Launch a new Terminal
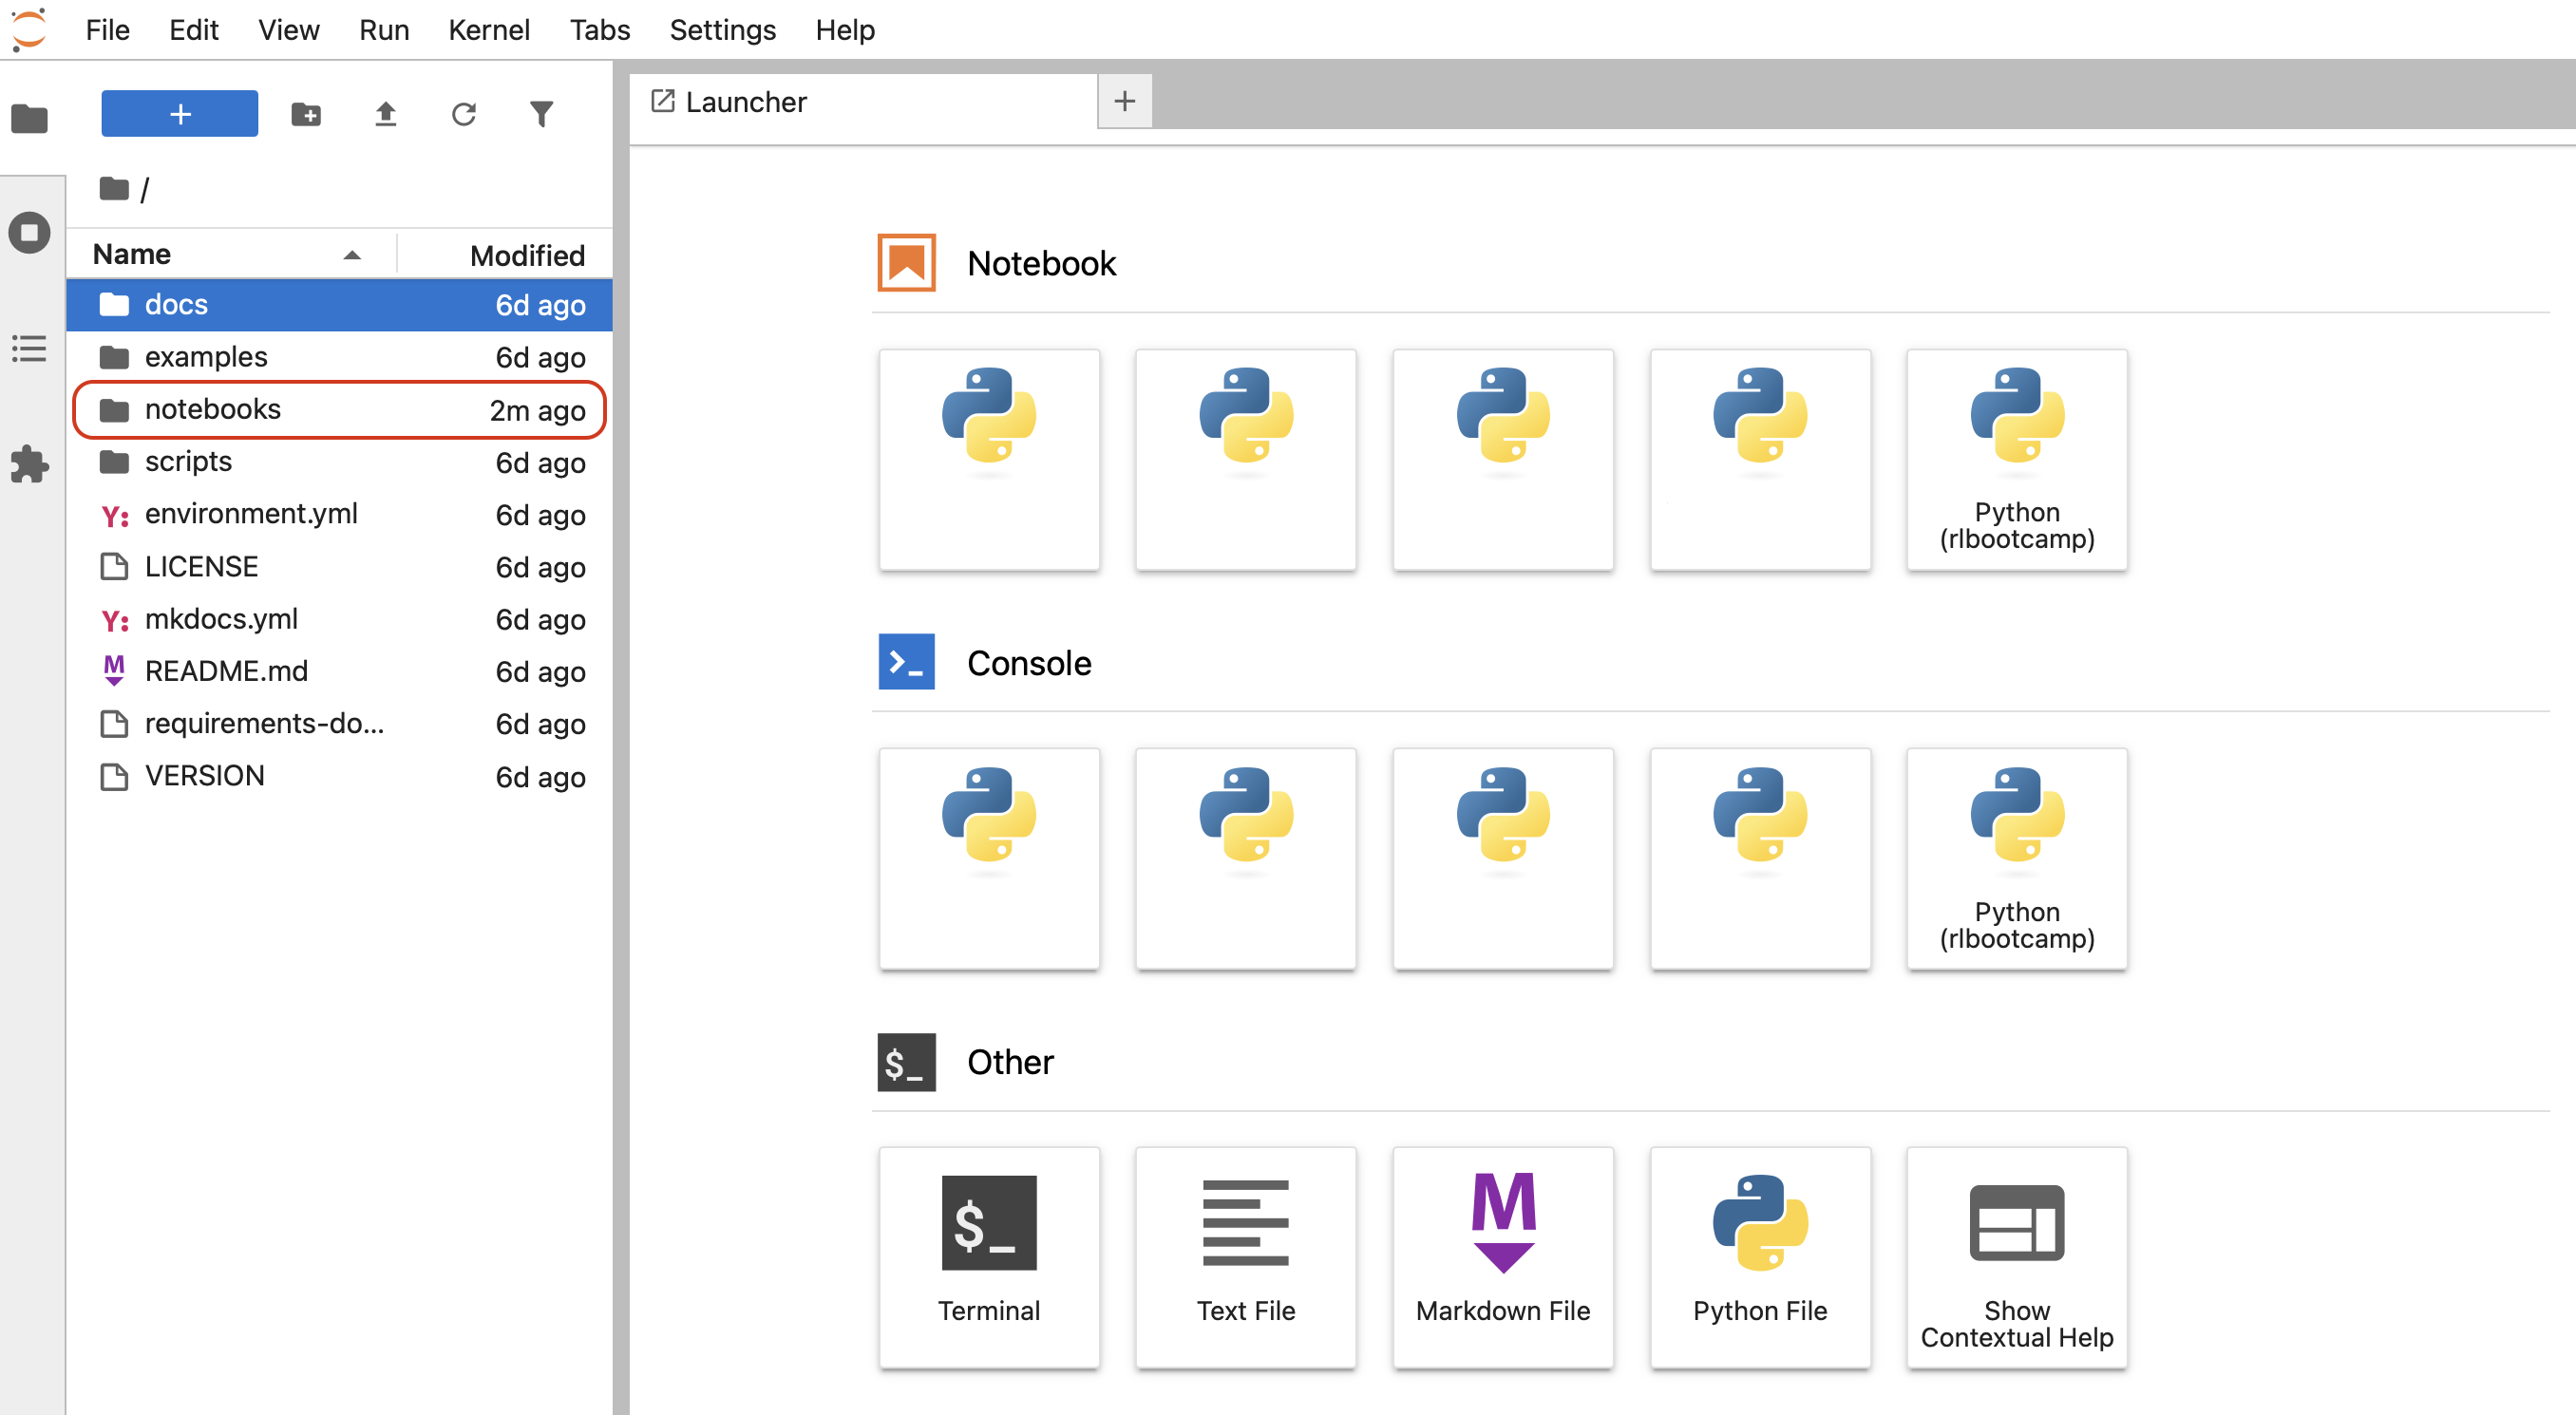The image size is (2576, 1415). coord(989,1258)
